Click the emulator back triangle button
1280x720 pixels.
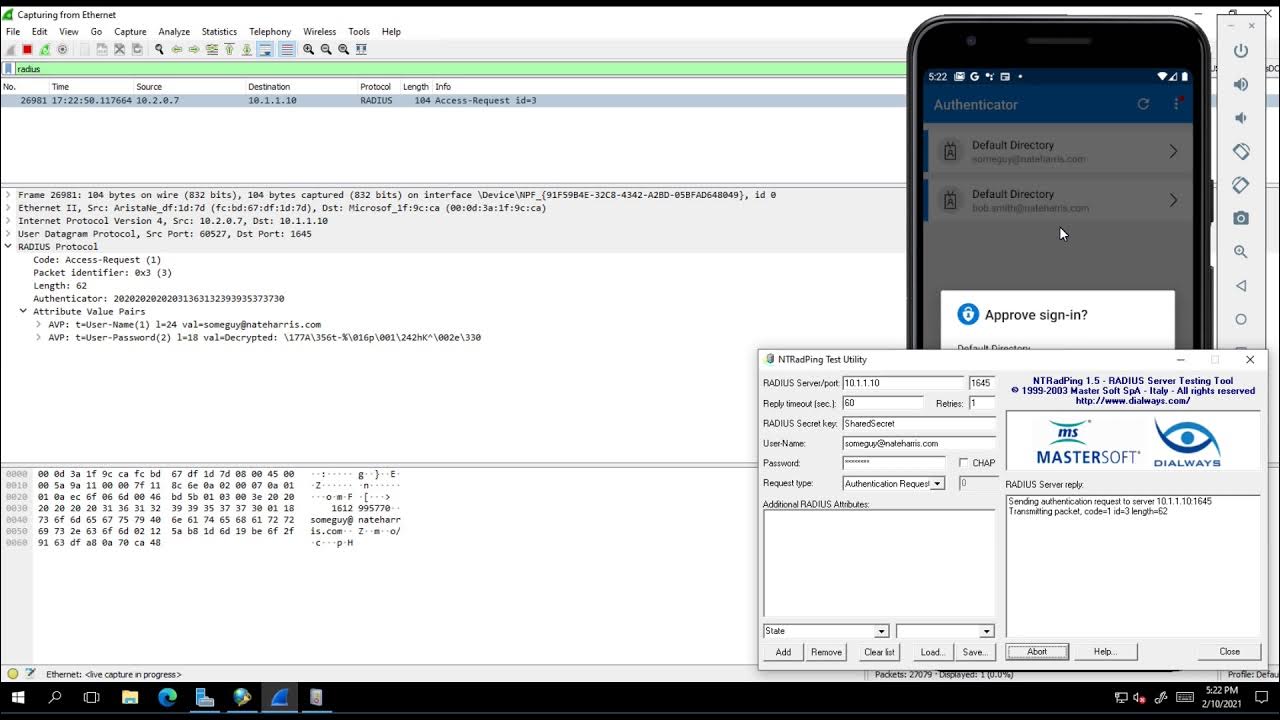click(1241, 286)
